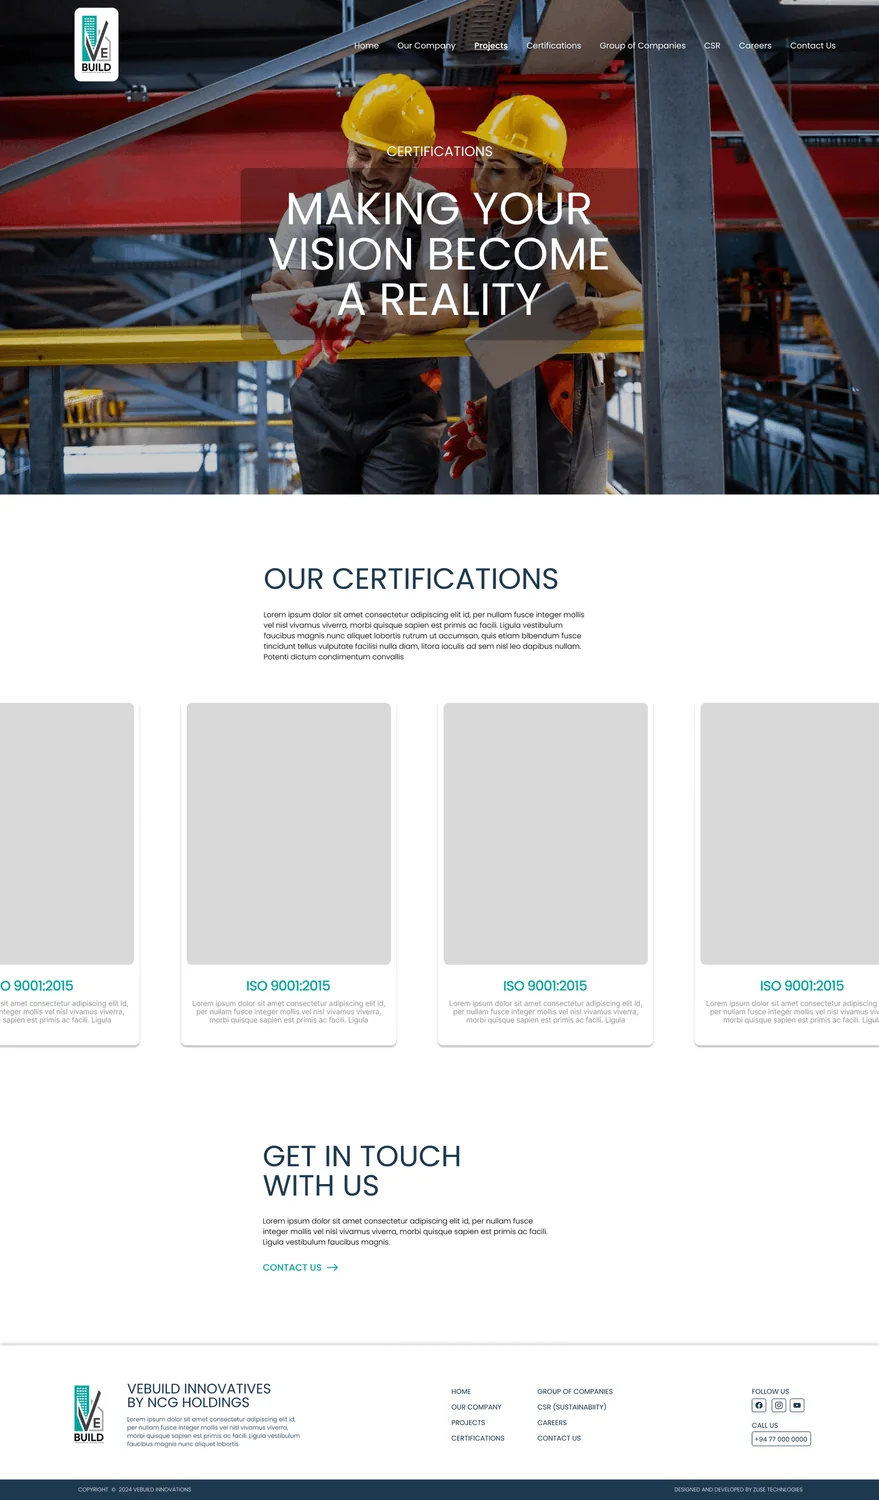The height and width of the screenshot is (1500, 879).
Task: Click the GROUP OF COMPANIES link in the footer
Action: pyautogui.click(x=575, y=1392)
